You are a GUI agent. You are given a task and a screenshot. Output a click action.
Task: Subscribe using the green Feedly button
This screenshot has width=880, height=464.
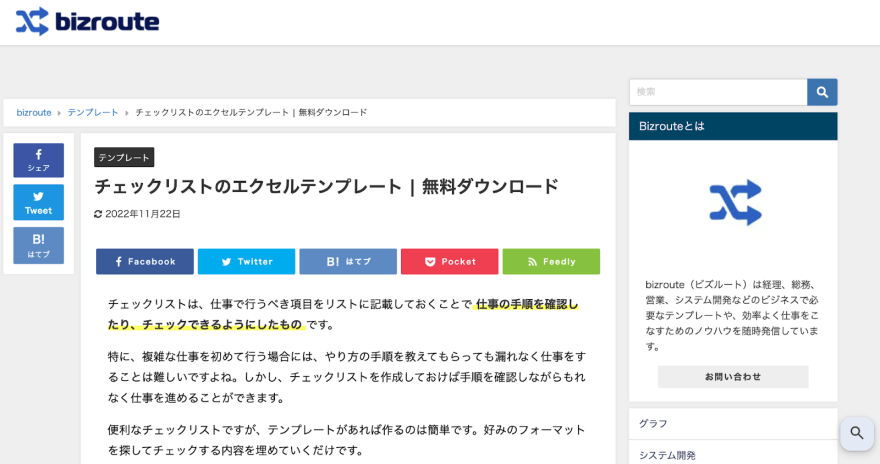[x=551, y=261]
